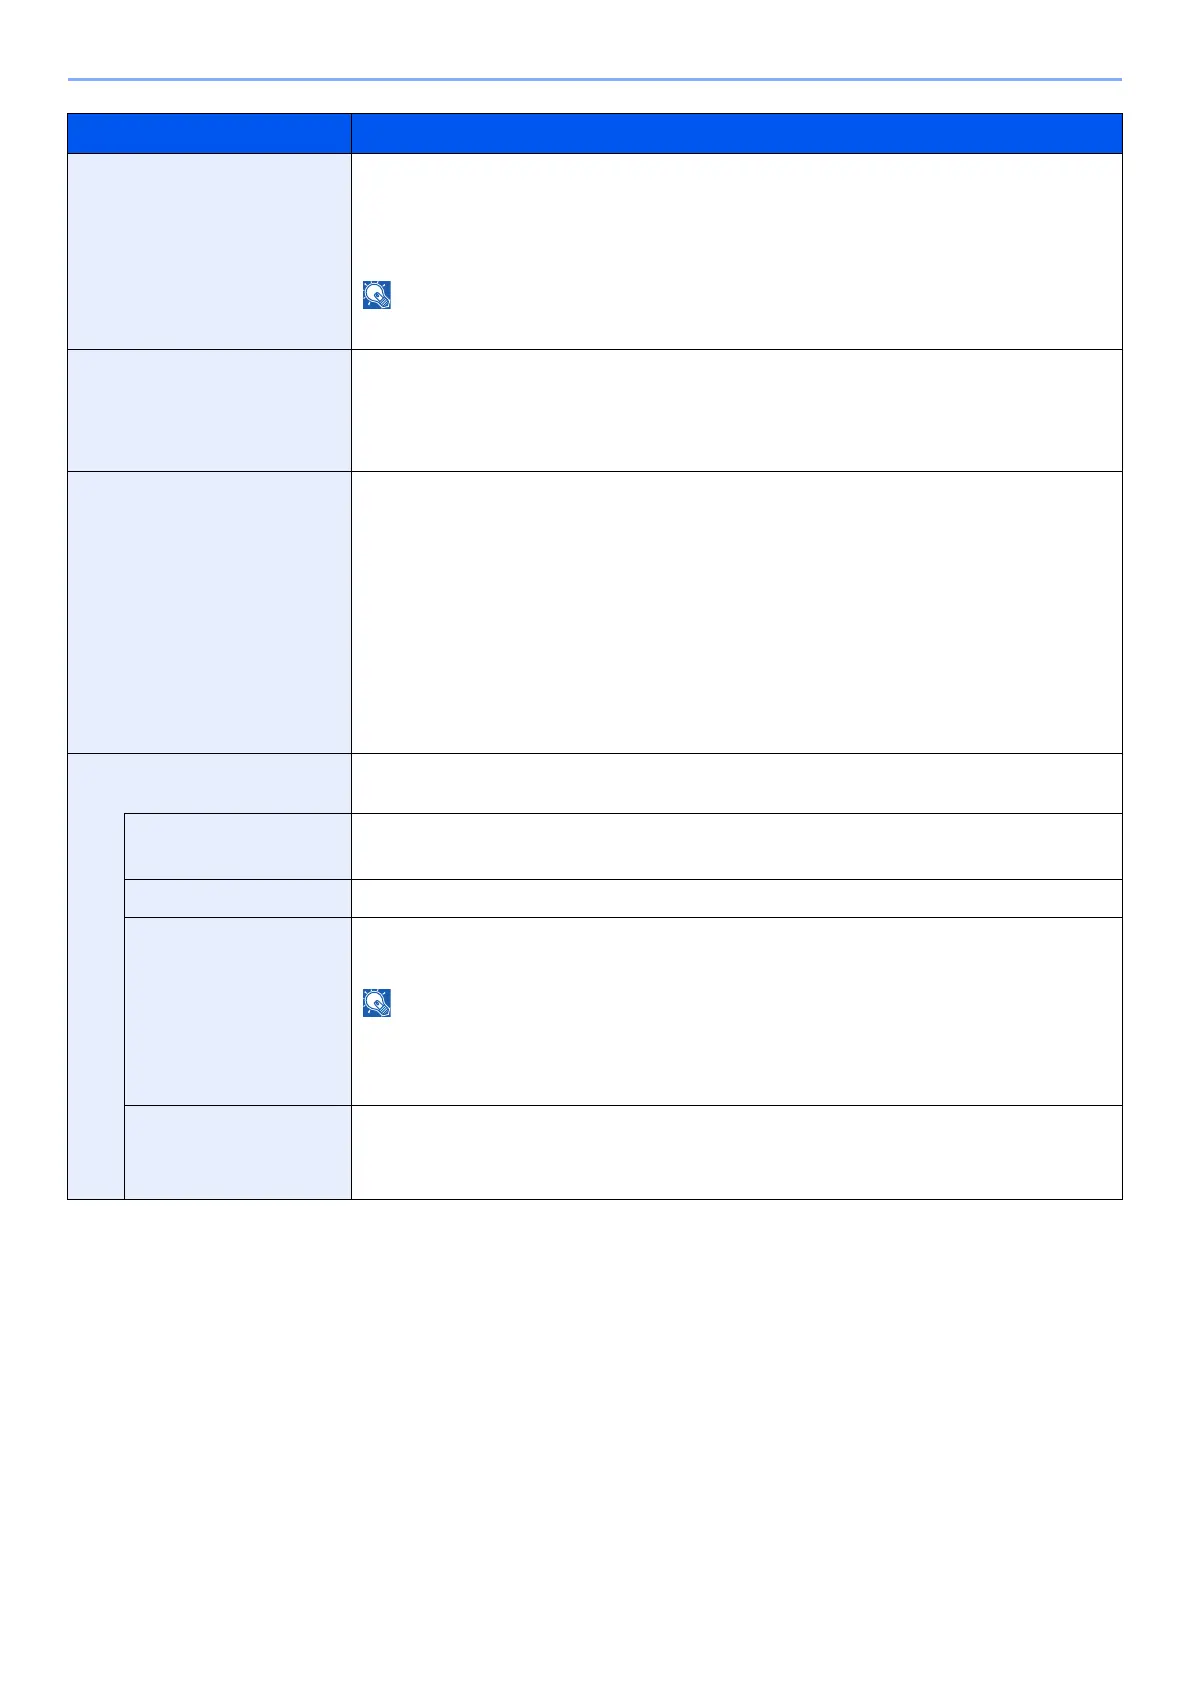
Task: Click the blank page area below the table
Action: [x=594, y=1440]
